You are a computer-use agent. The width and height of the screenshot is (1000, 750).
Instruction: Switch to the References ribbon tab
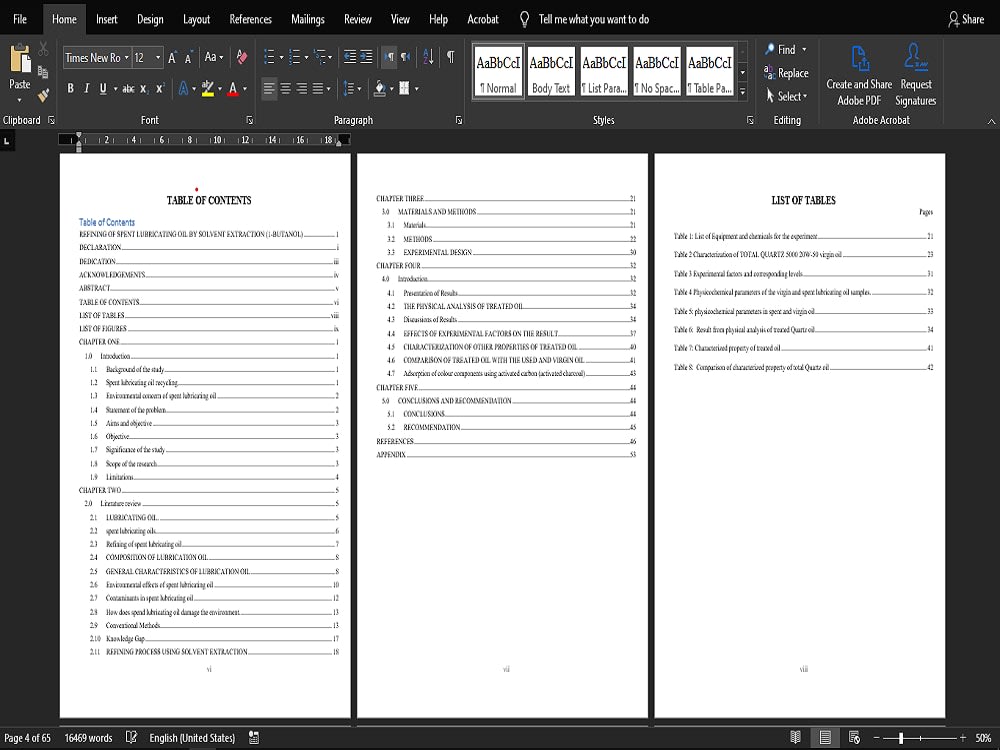pyautogui.click(x=250, y=18)
